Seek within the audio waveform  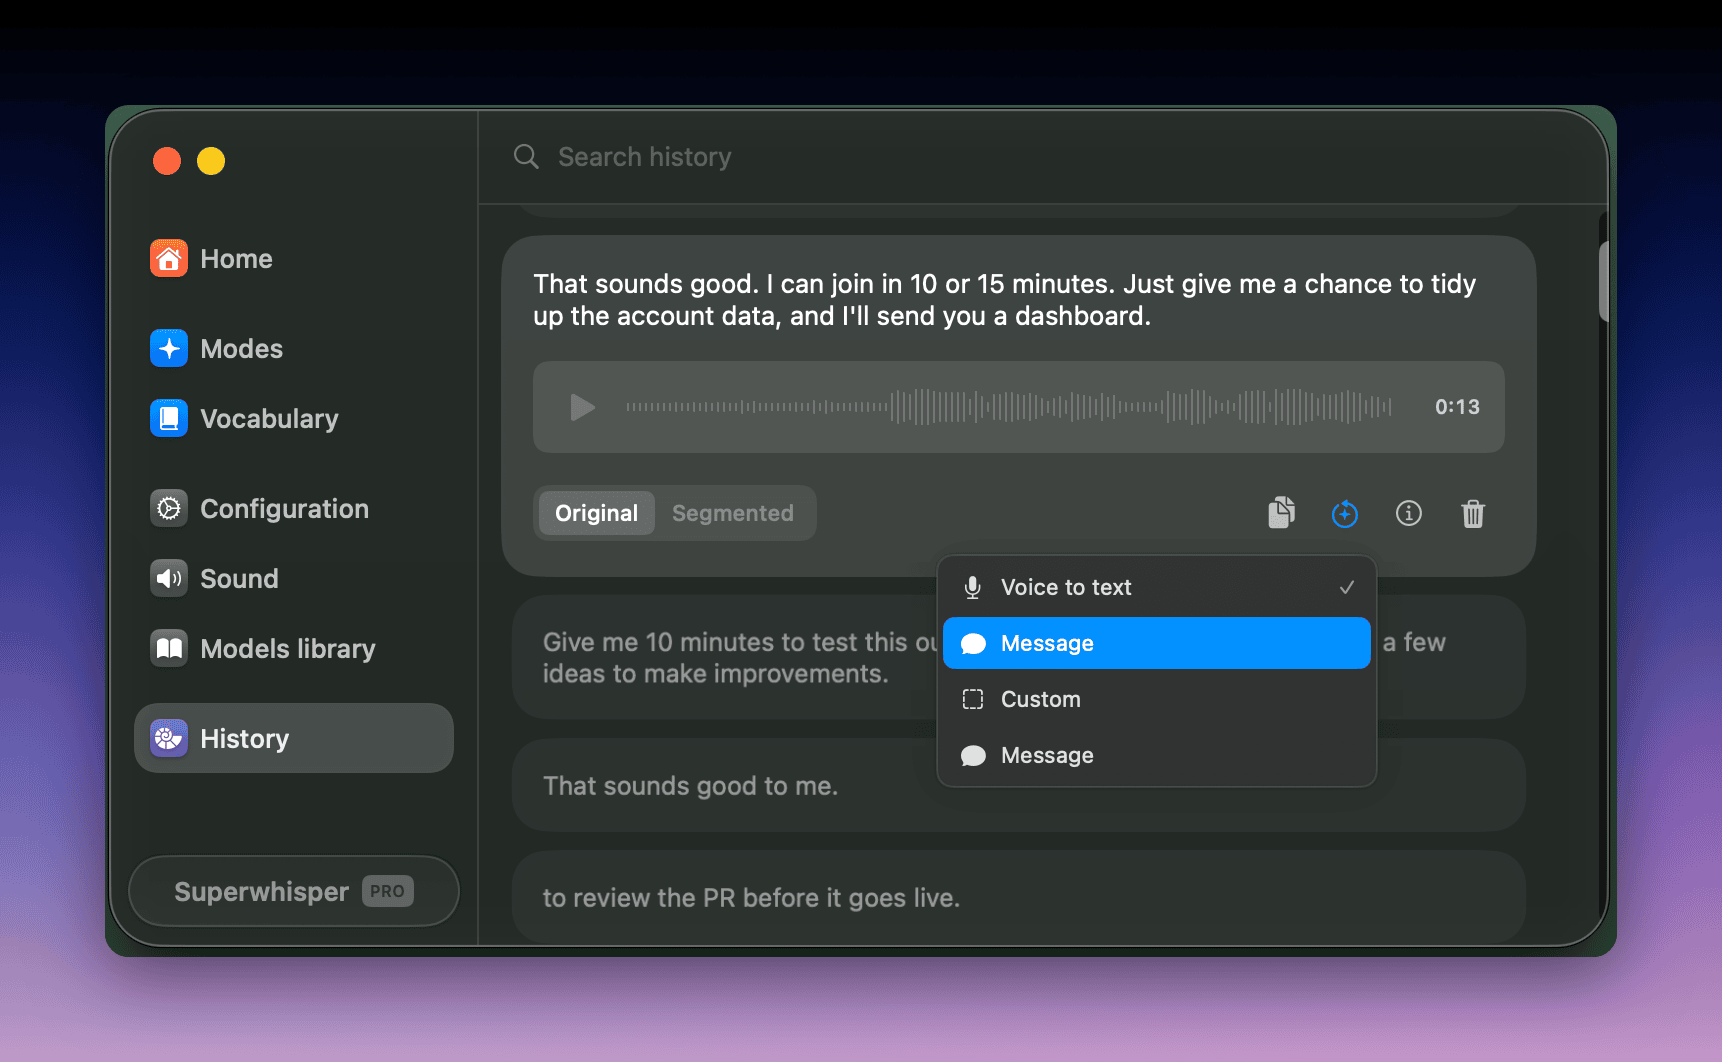coord(1009,407)
